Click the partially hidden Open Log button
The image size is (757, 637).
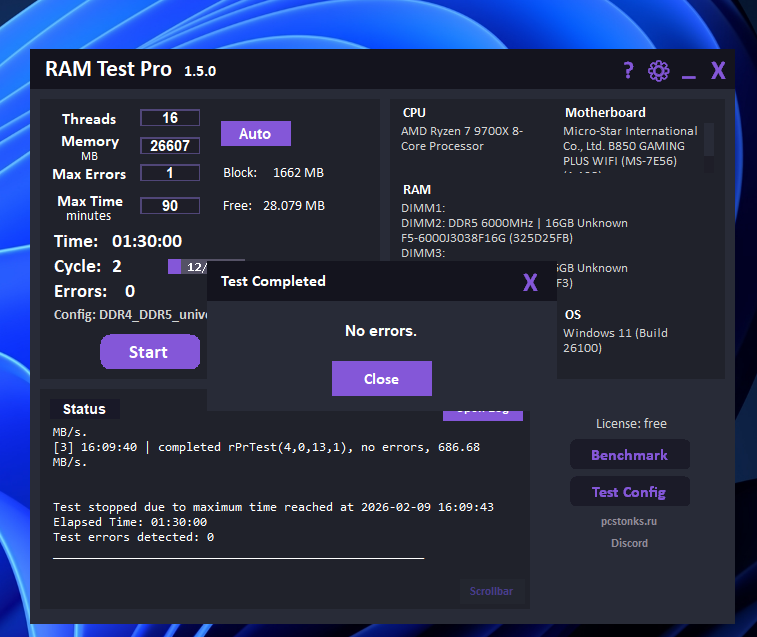[483, 416]
